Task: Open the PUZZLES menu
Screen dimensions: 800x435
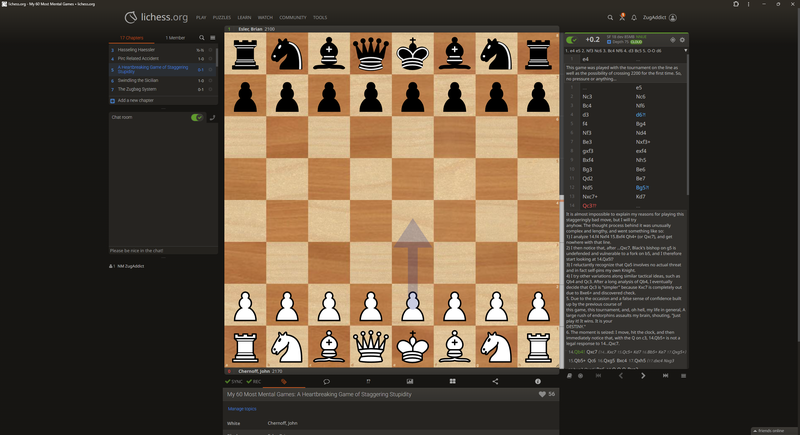Action: pyautogui.click(x=222, y=17)
